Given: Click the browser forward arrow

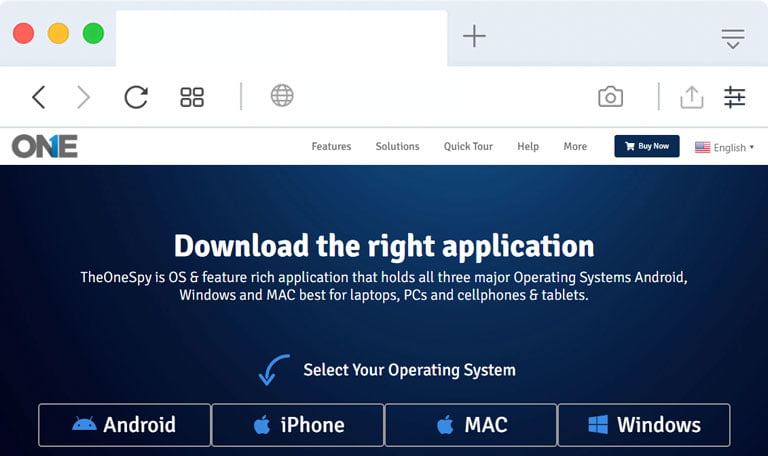Looking at the screenshot, I should [84, 96].
